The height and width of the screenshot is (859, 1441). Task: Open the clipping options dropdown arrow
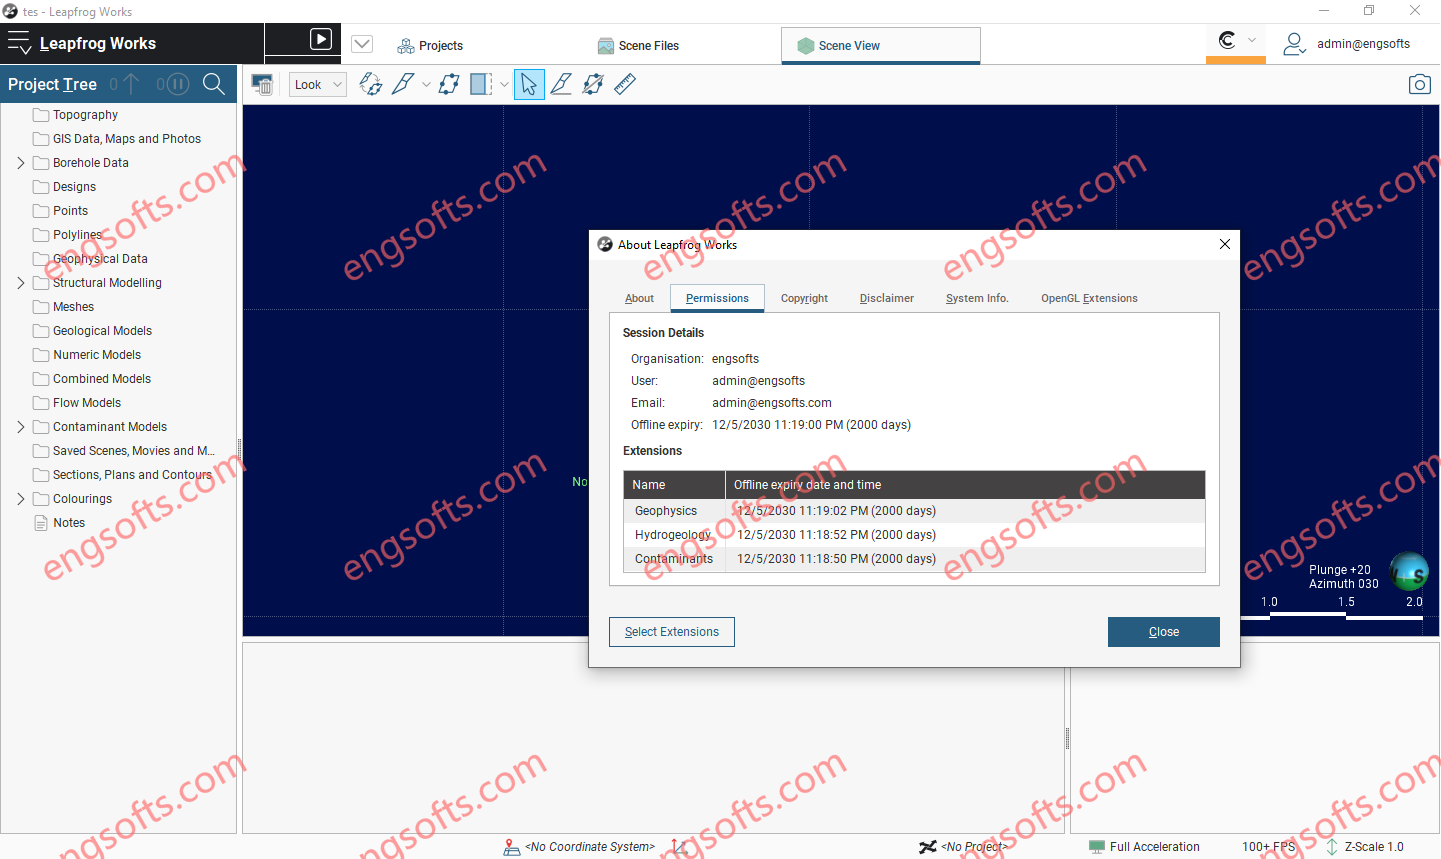(504, 85)
